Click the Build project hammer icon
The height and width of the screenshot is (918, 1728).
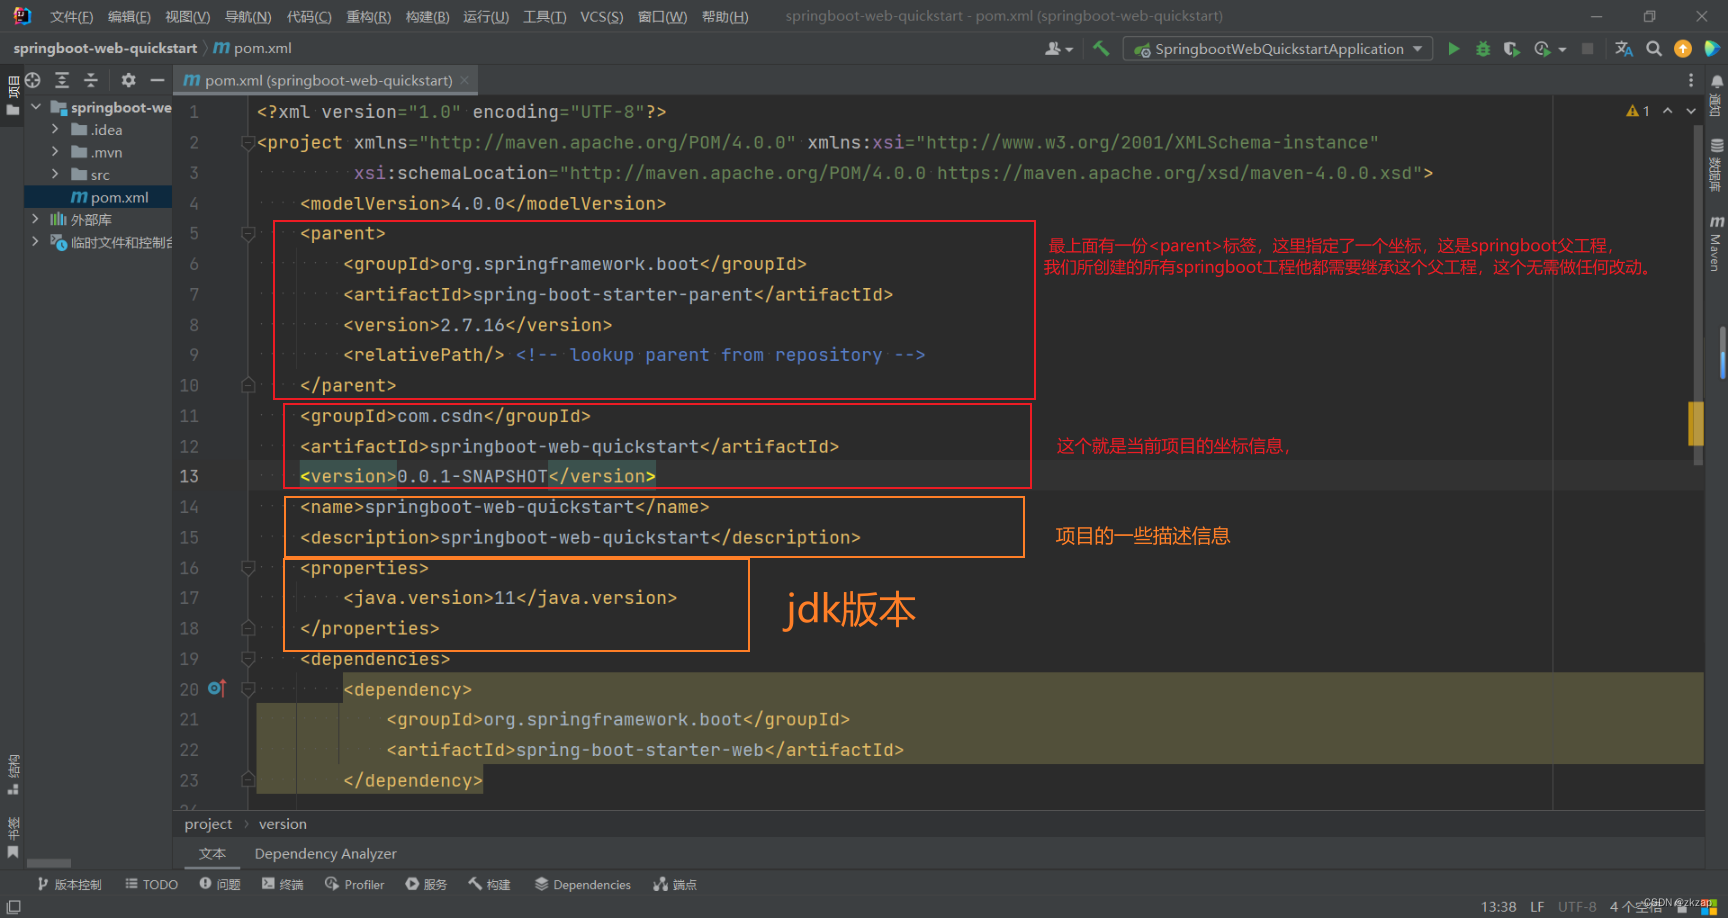(x=1101, y=48)
